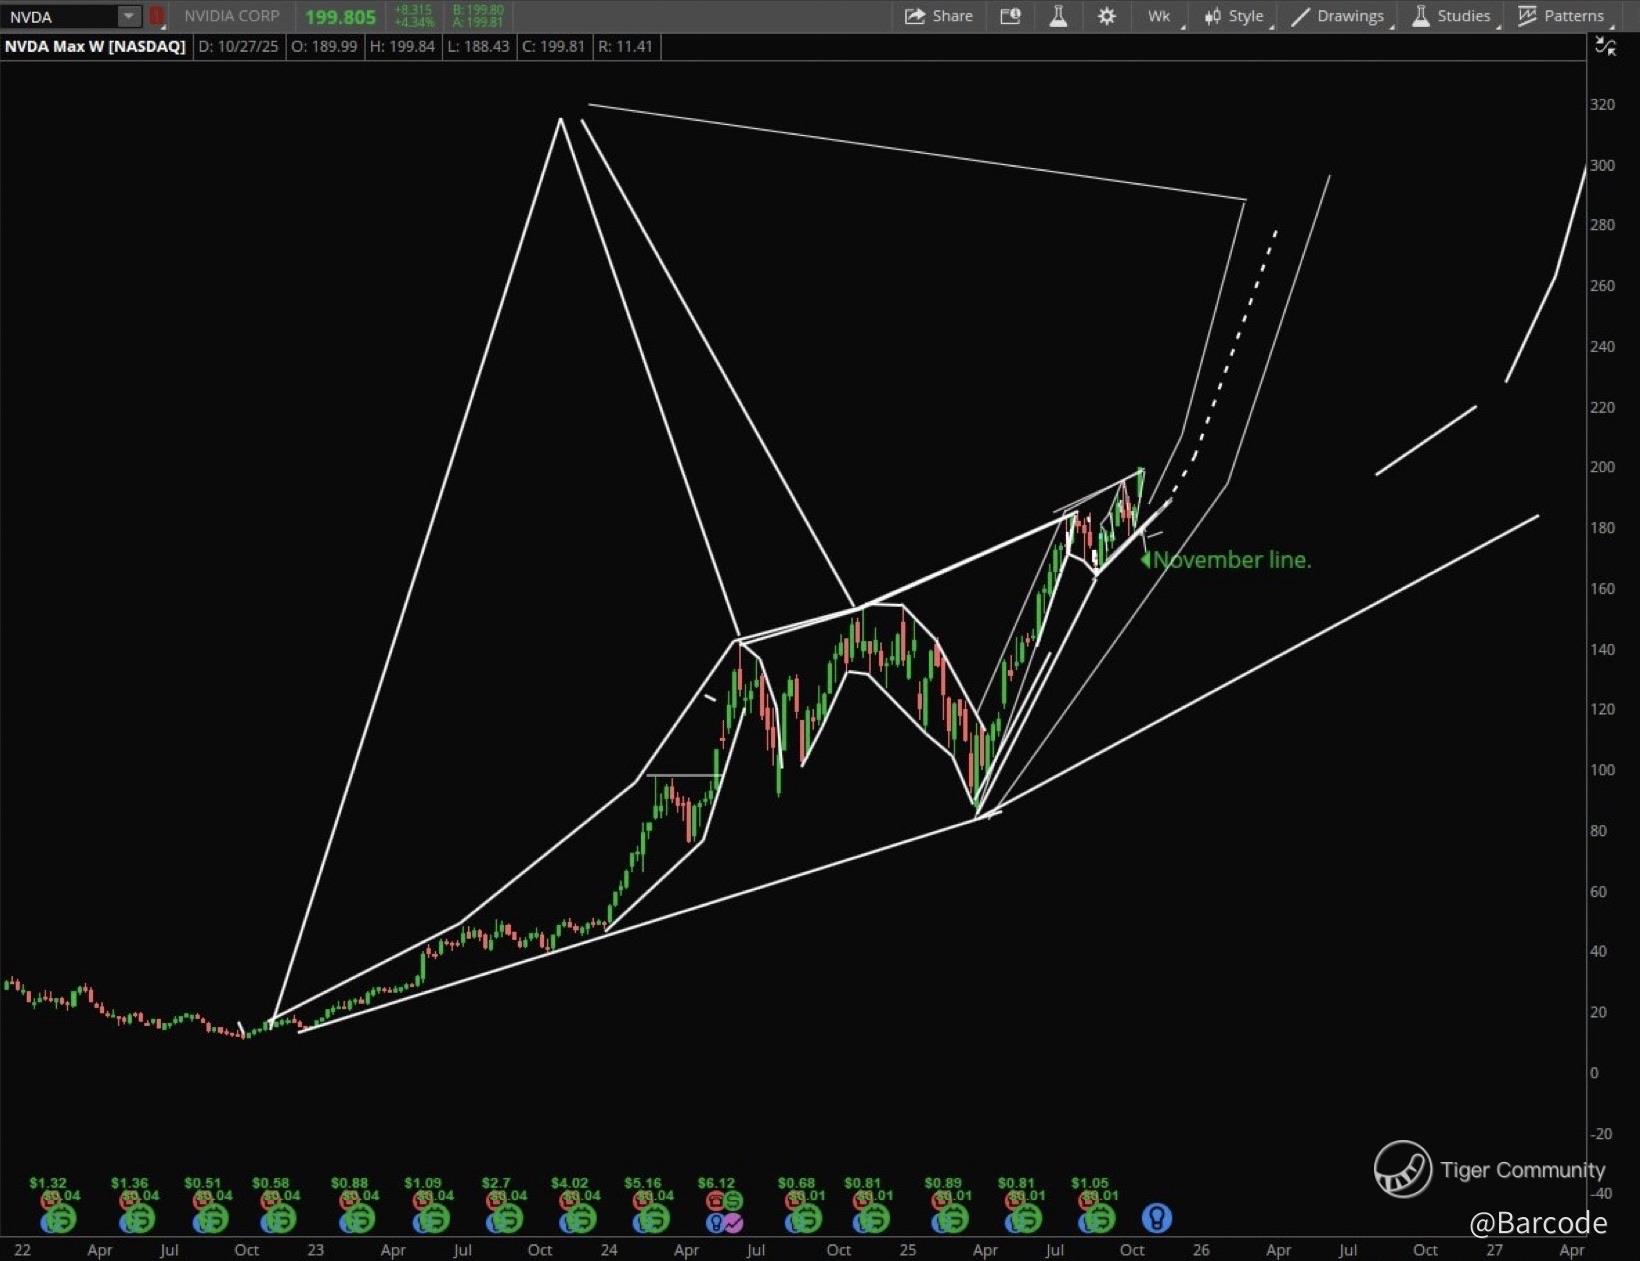
Task: Expand the NVDA symbol dropdown arrow
Action: 129,16
